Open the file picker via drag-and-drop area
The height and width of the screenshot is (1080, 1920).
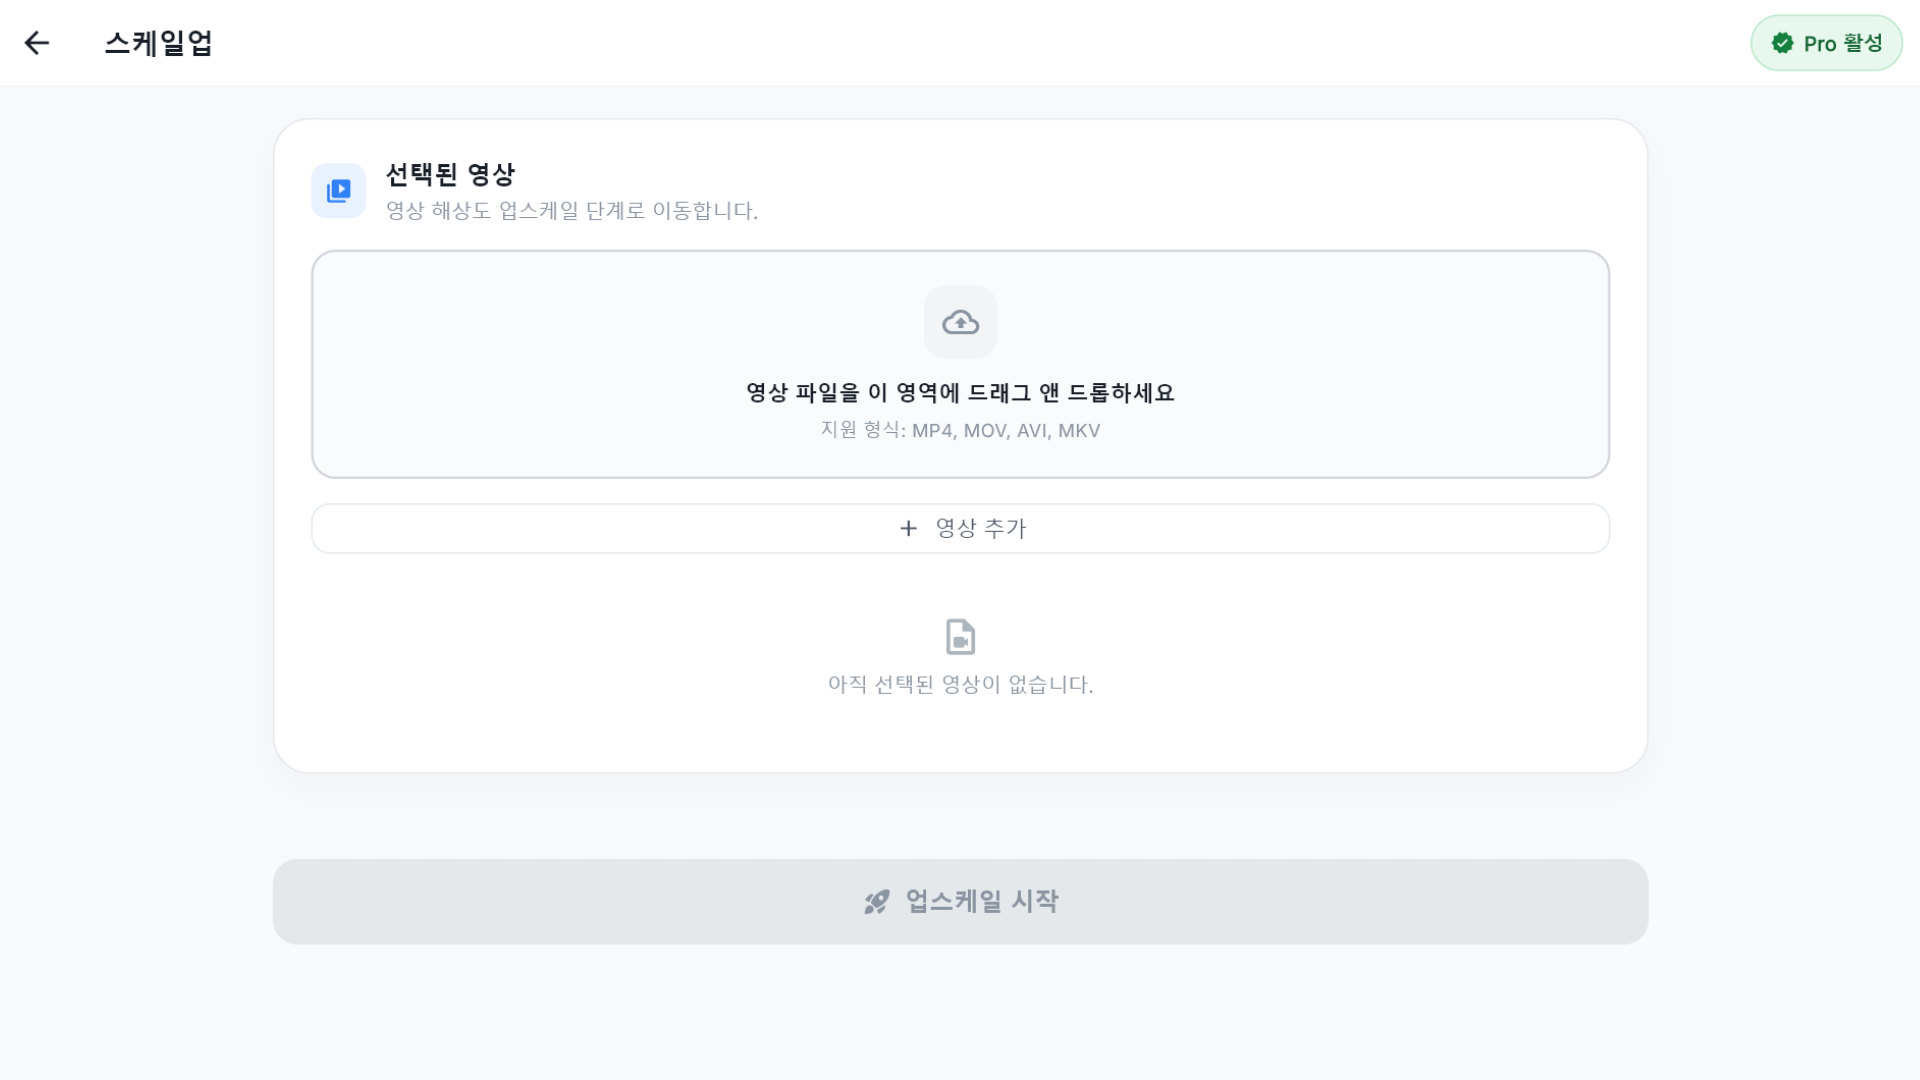pos(960,364)
